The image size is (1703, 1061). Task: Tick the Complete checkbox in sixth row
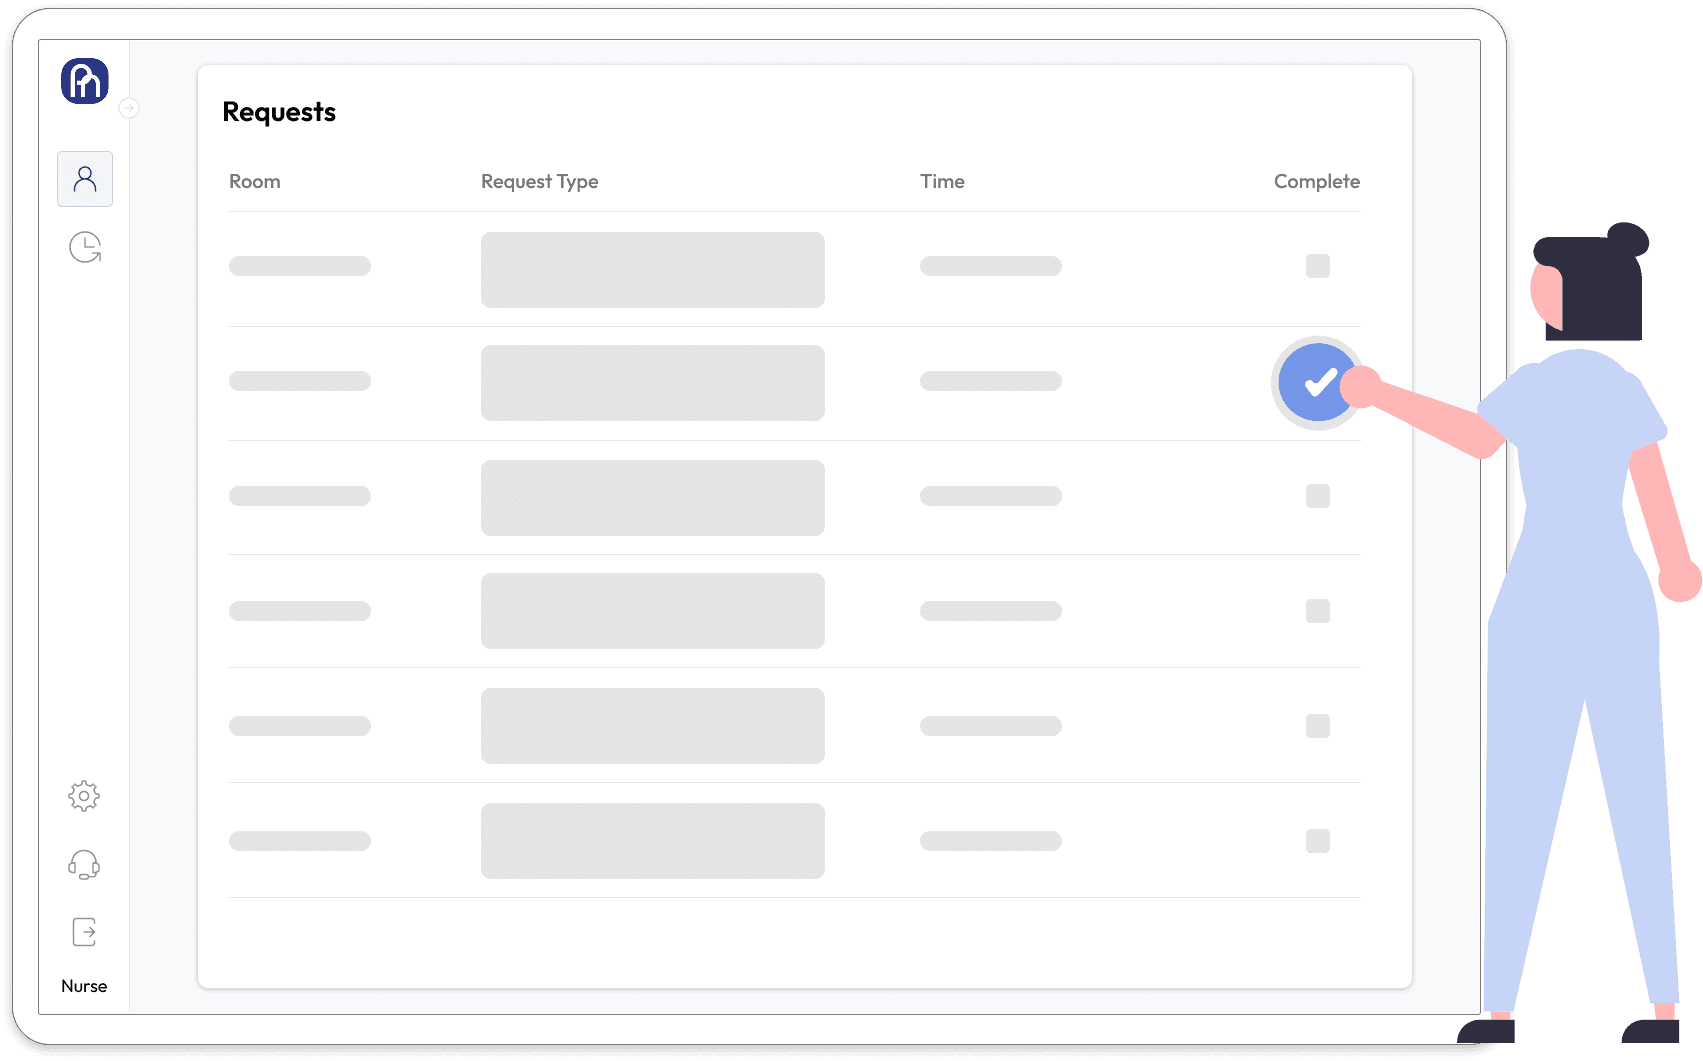[x=1318, y=841]
